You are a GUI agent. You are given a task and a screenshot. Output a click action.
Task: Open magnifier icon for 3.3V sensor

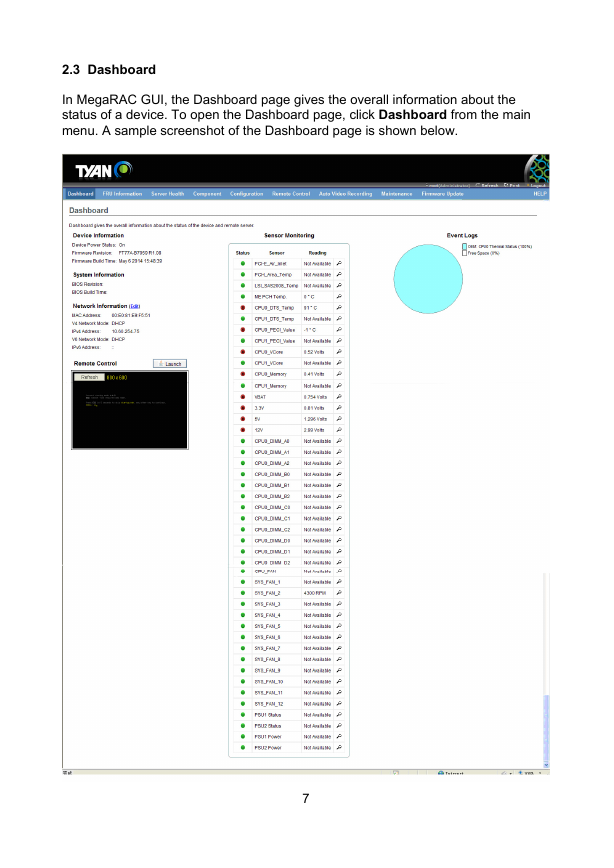tap(339, 407)
